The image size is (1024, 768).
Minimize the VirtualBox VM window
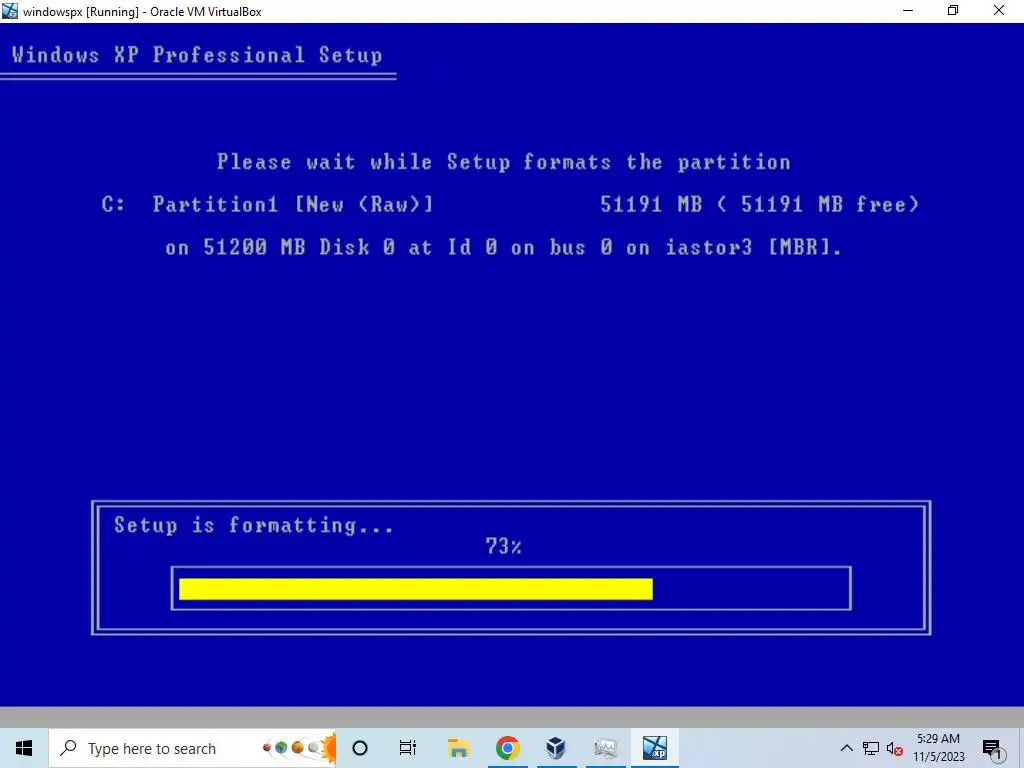point(908,11)
